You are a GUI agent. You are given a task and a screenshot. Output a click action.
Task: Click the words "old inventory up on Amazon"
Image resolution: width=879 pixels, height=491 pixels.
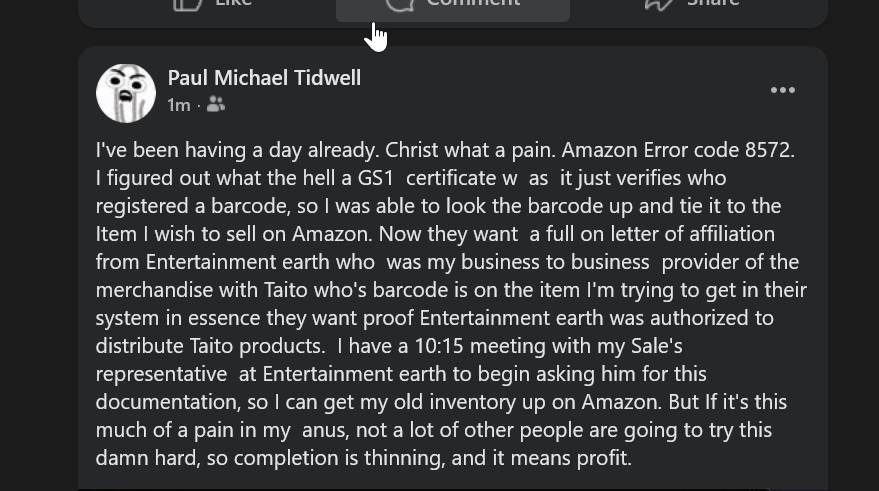click(x=540, y=402)
